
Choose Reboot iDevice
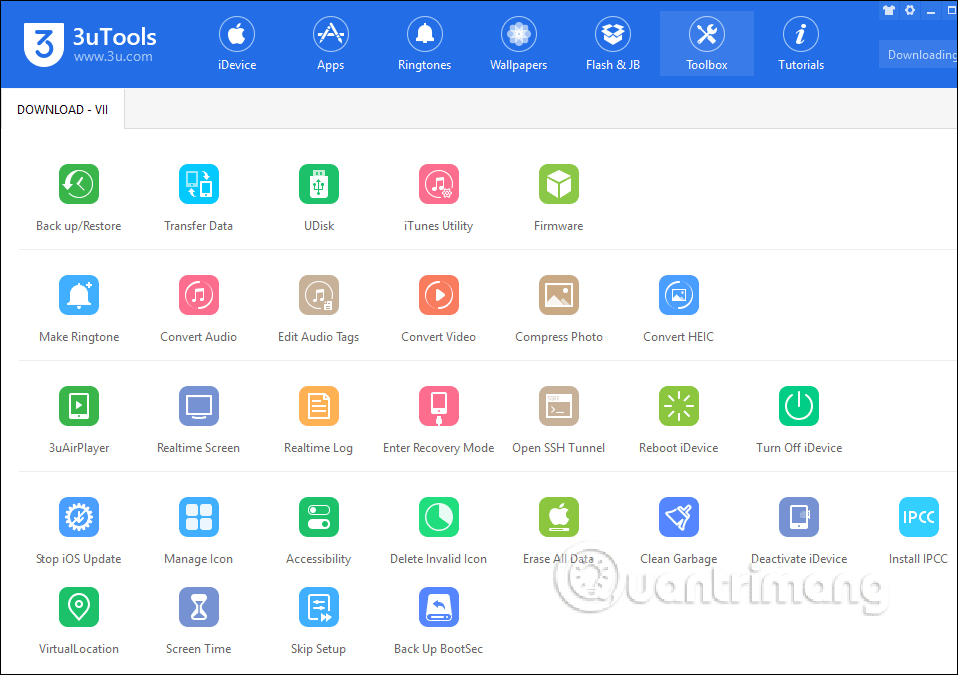pyautogui.click(x=679, y=406)
